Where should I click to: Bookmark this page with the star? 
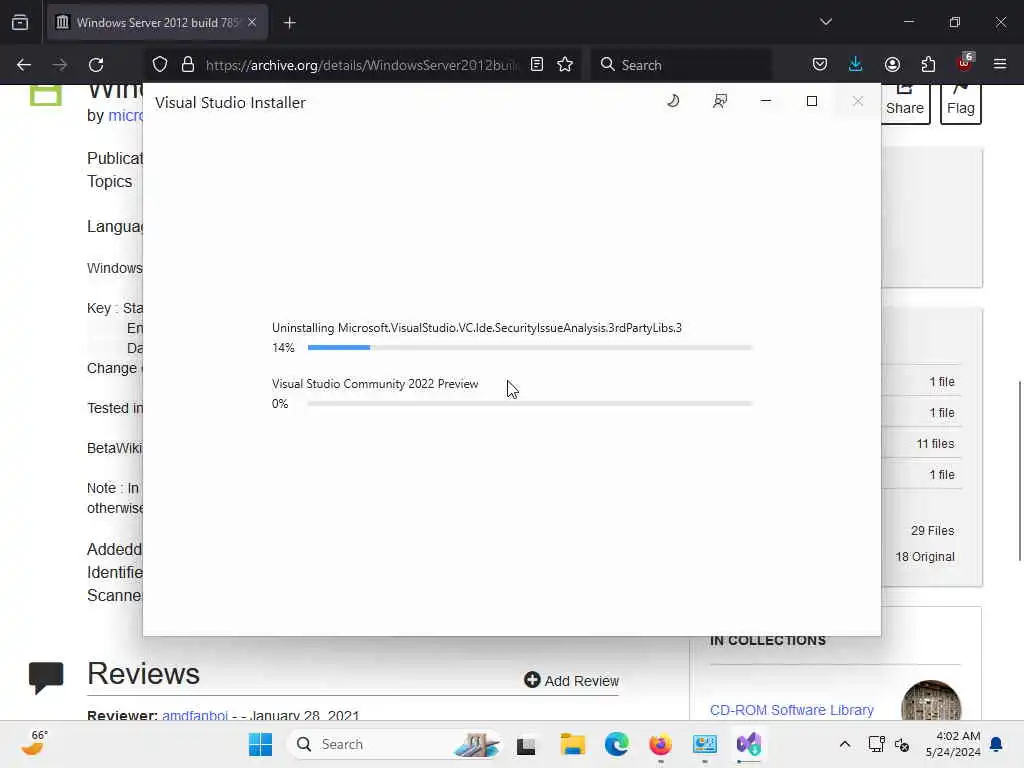pyautogui.click(x=565, y=65)
